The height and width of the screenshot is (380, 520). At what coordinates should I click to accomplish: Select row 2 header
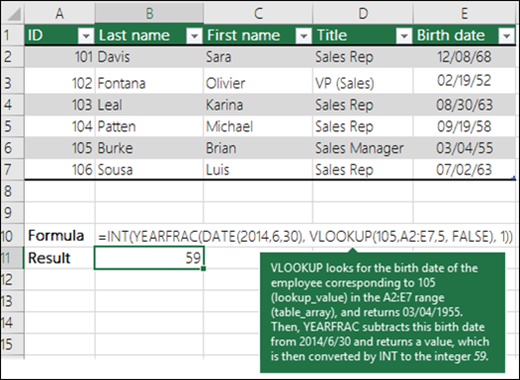(12, 57)
